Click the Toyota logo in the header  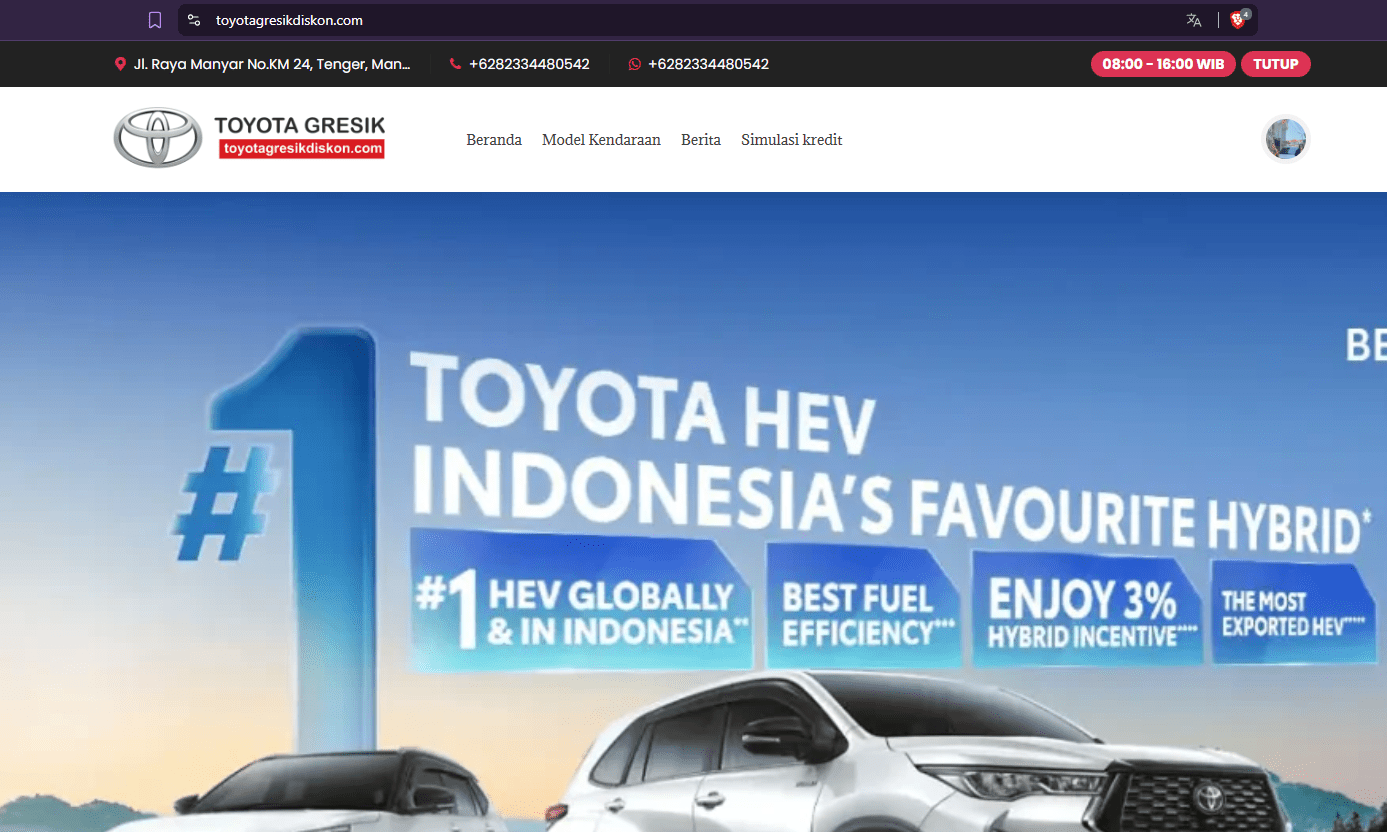157,137
